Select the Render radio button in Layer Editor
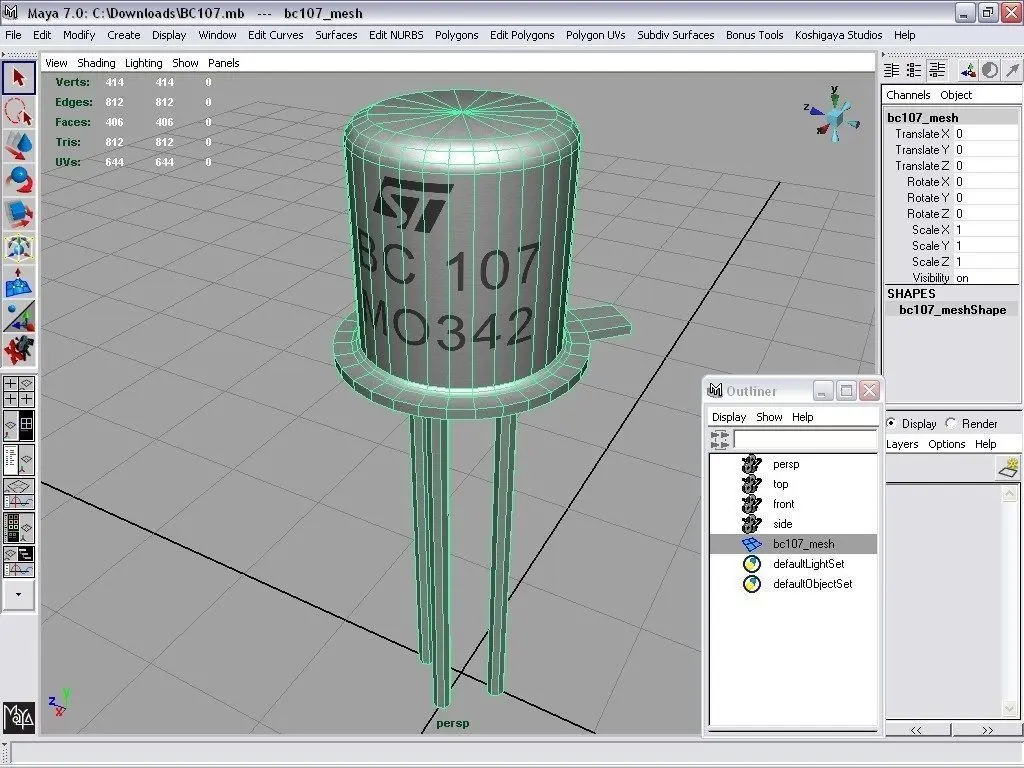This screenshot has width=1024, height=768. pyautogui.click(x=951, y=423)
